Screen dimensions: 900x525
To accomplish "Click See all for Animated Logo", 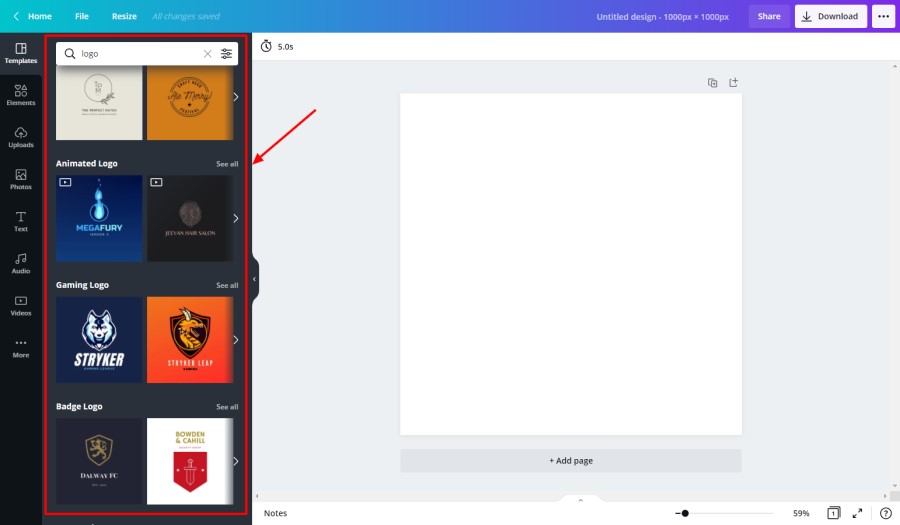I will [x=227, y=164].
